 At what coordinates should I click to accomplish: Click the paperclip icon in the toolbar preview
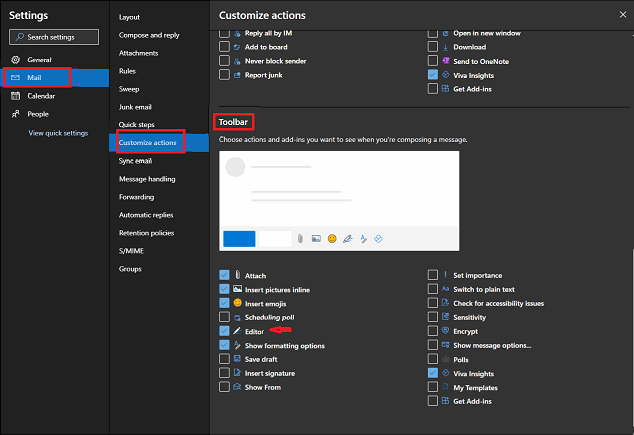pos(300,239)
